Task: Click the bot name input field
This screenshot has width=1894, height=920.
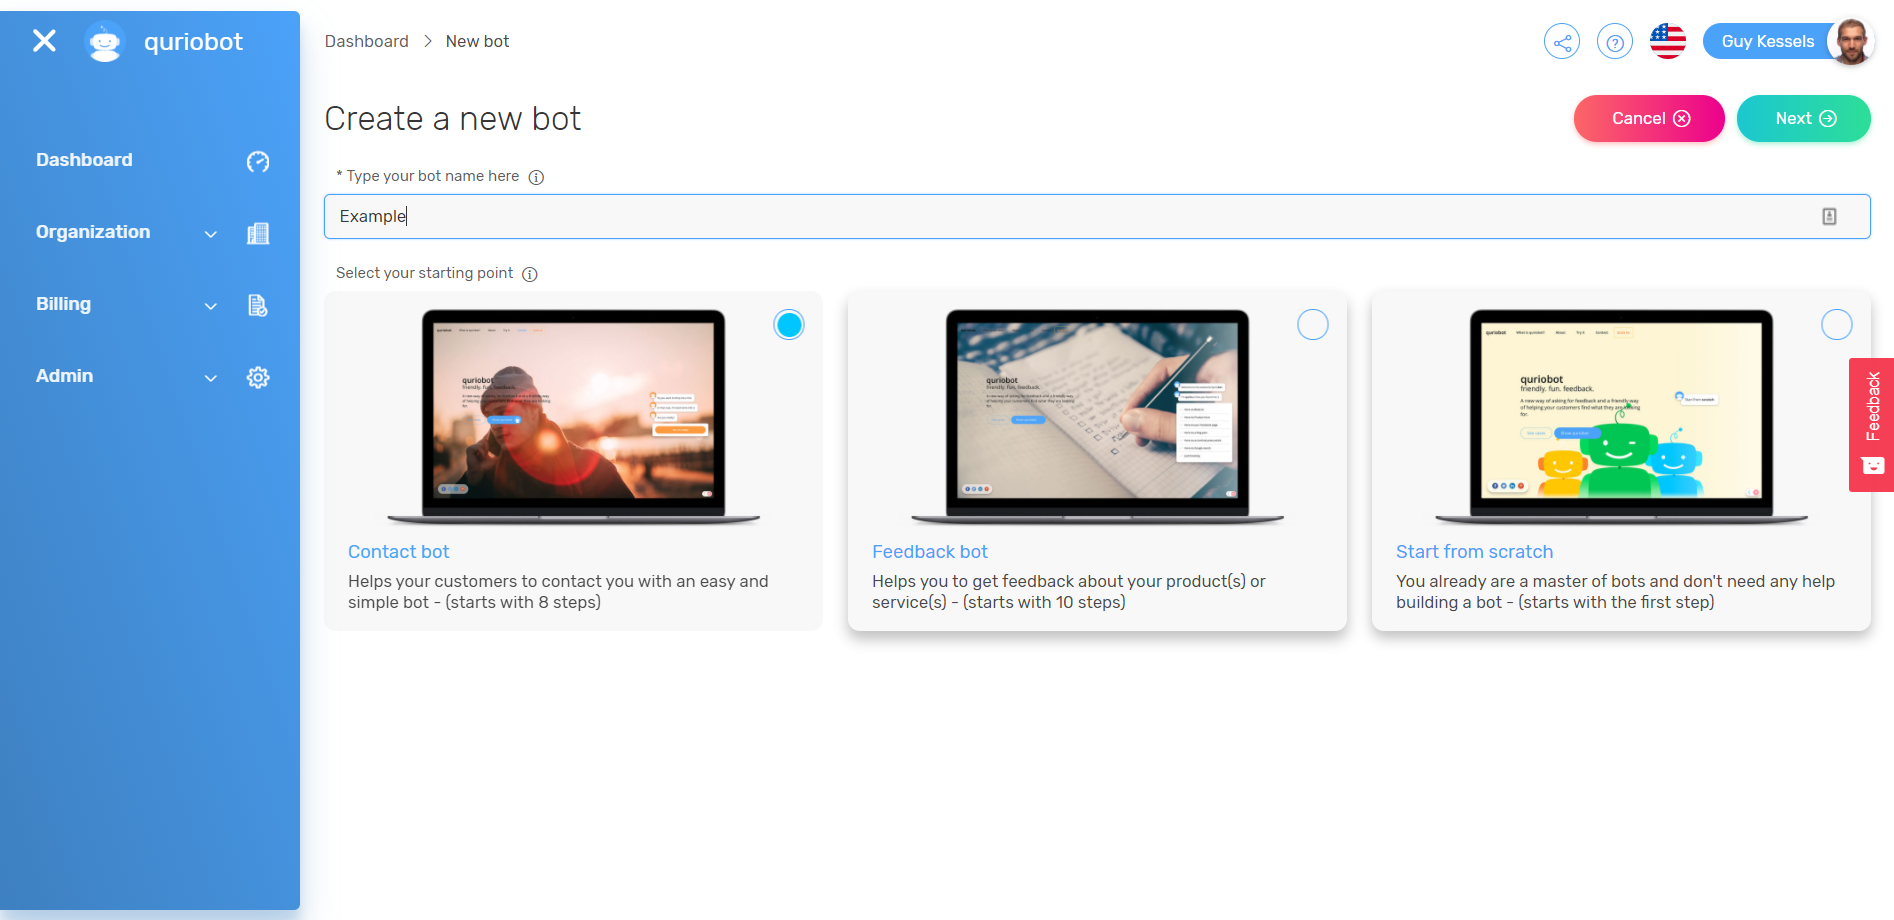Action: click(x=1097, y=216)
